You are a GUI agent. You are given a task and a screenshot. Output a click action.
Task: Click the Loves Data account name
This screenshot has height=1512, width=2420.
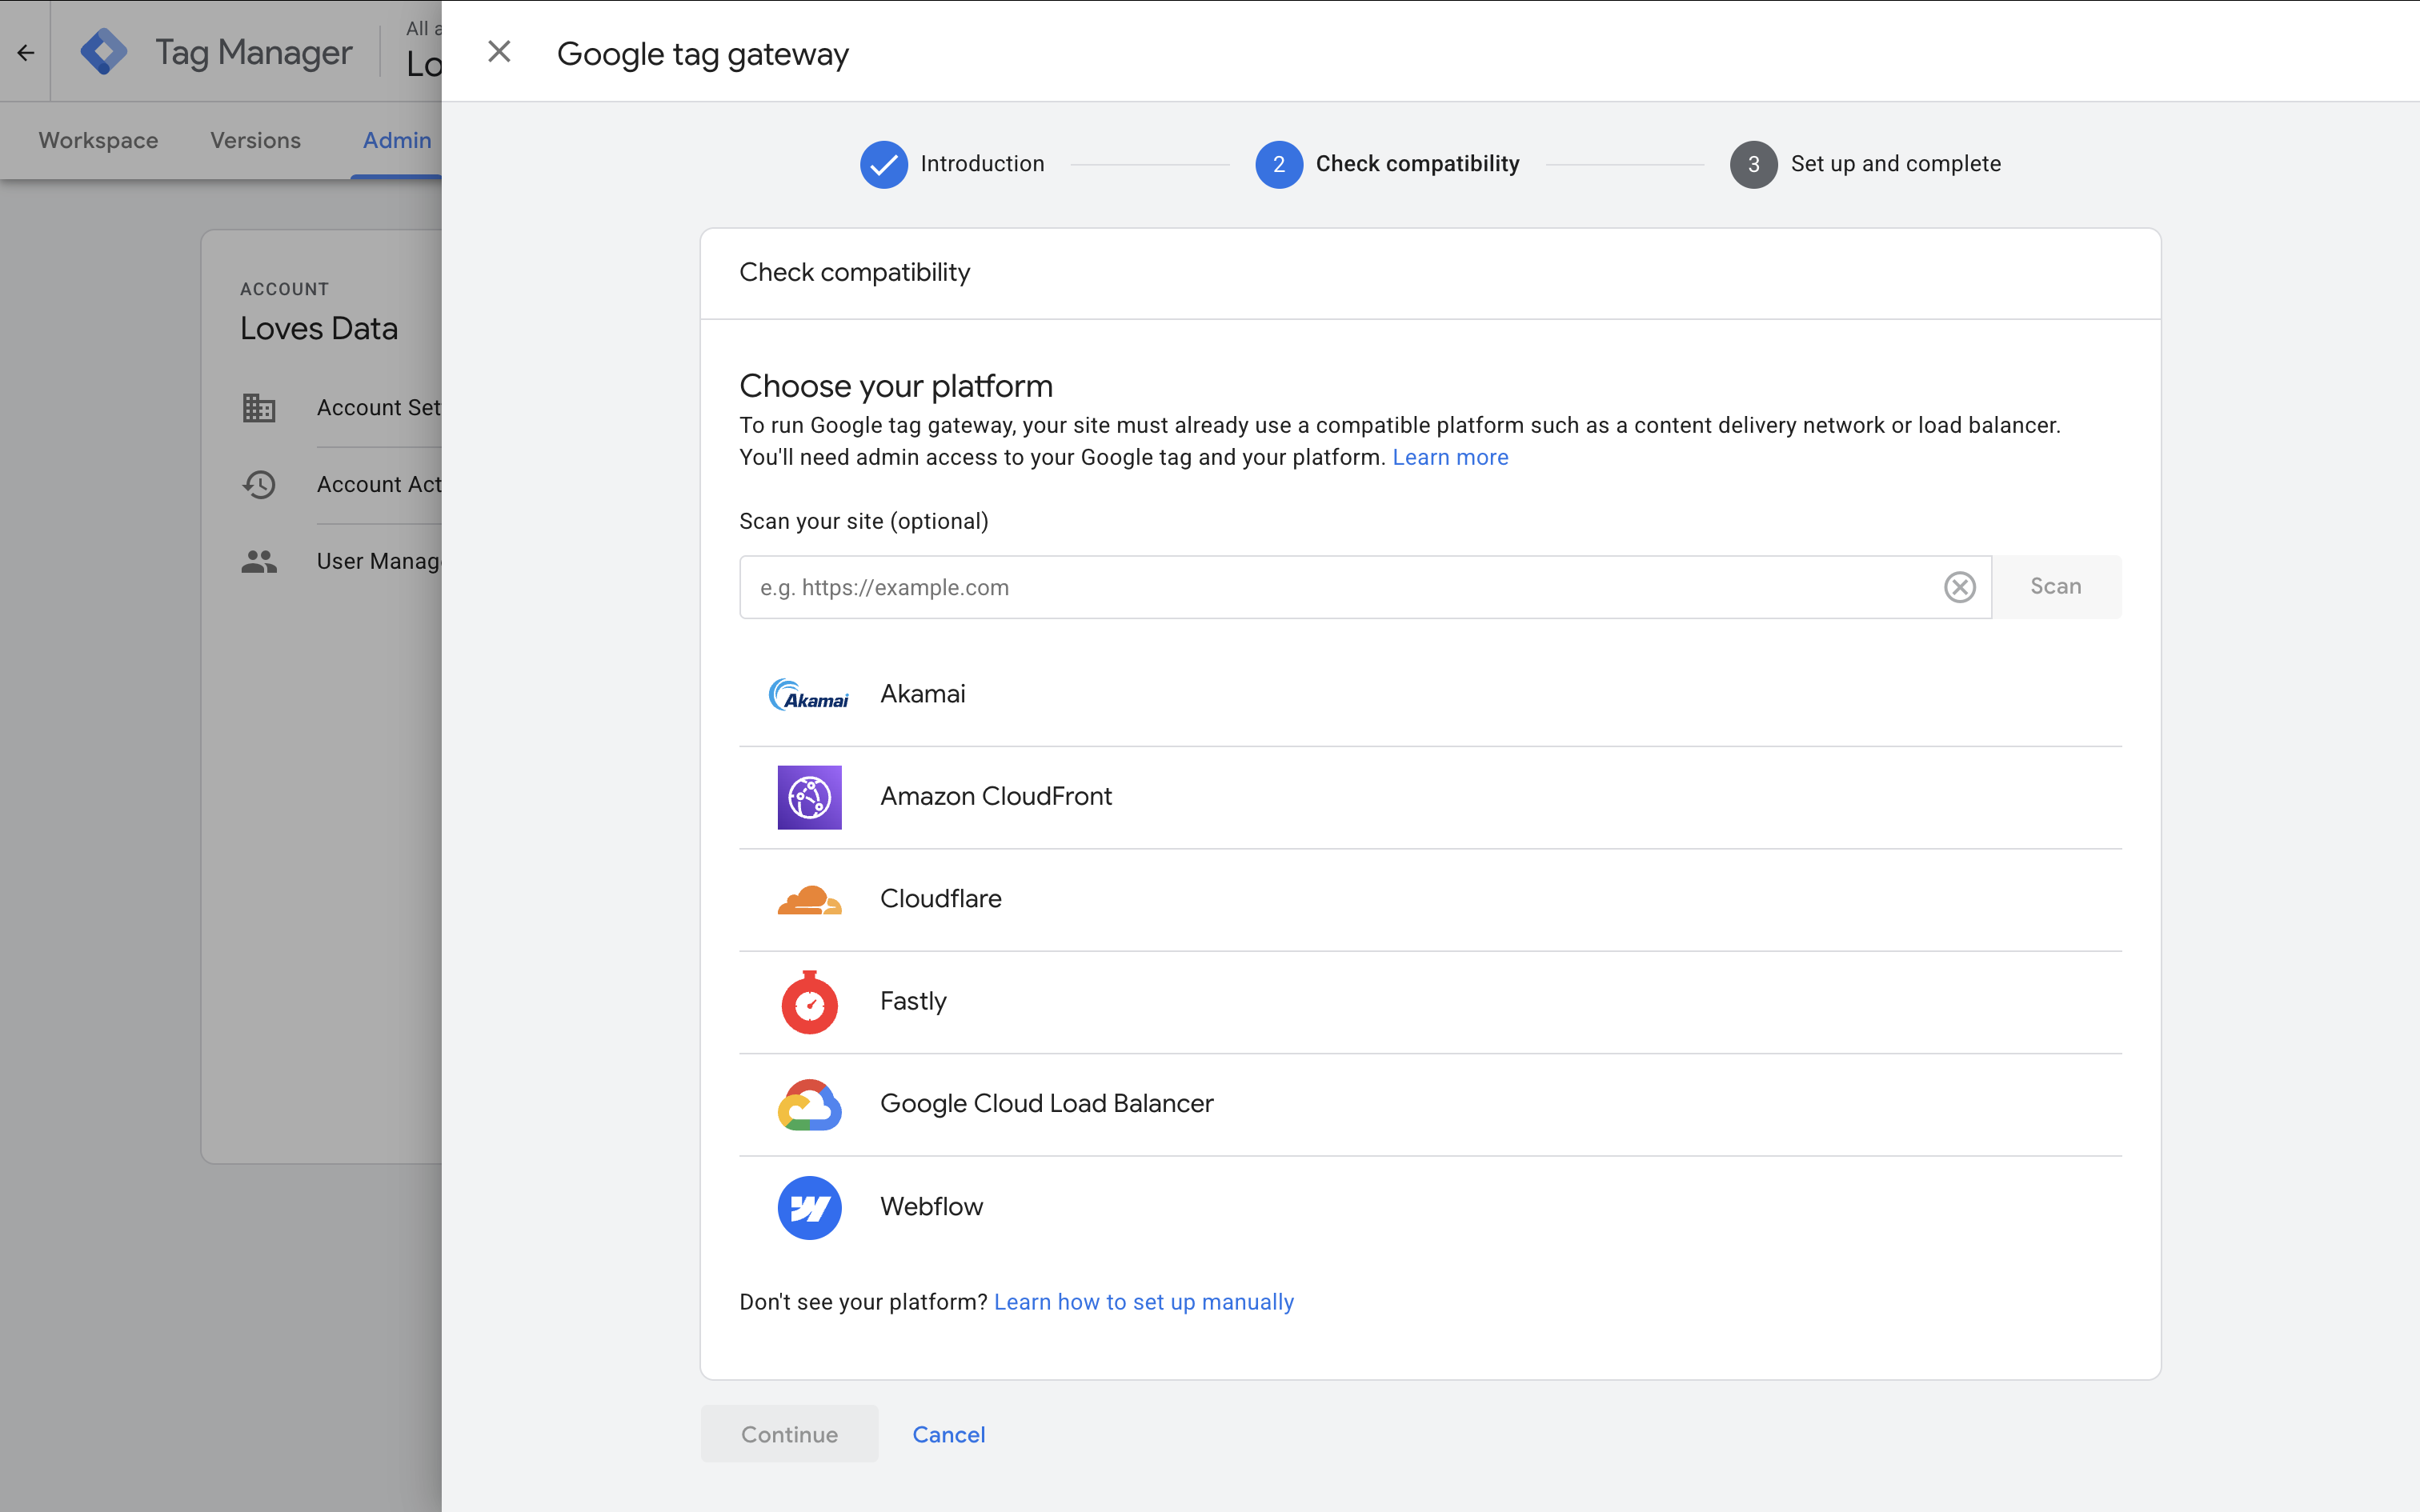[319, 329]
